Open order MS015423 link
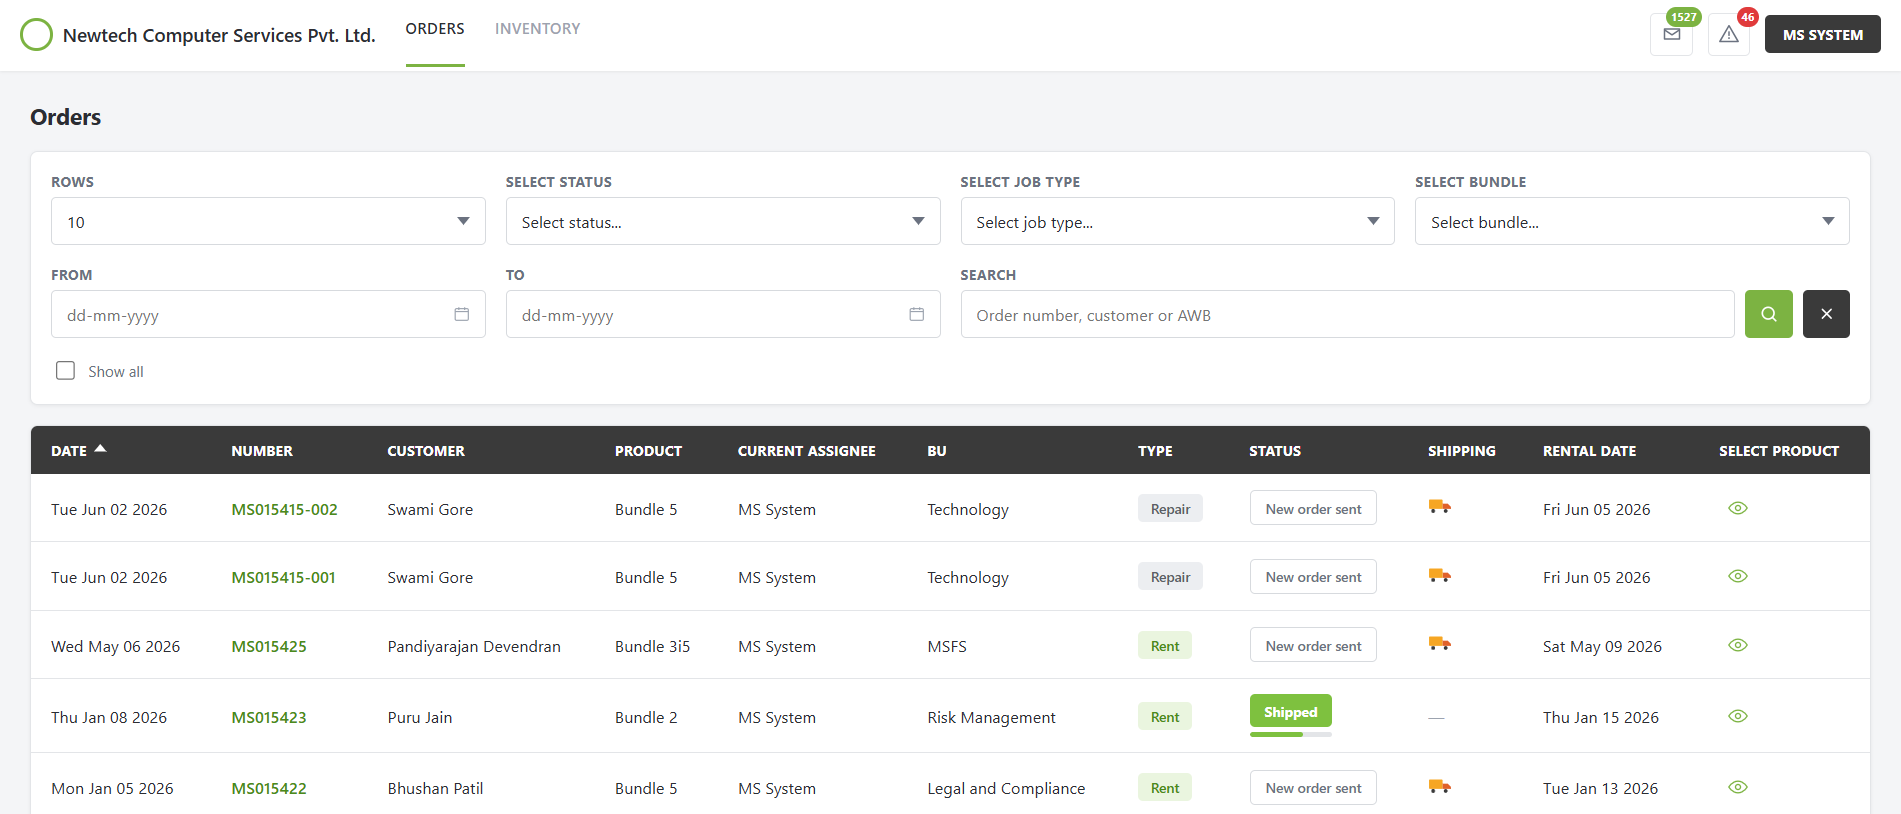Image resolution: width=1901 pixels, height=814 pixels. tap(269, 717)
